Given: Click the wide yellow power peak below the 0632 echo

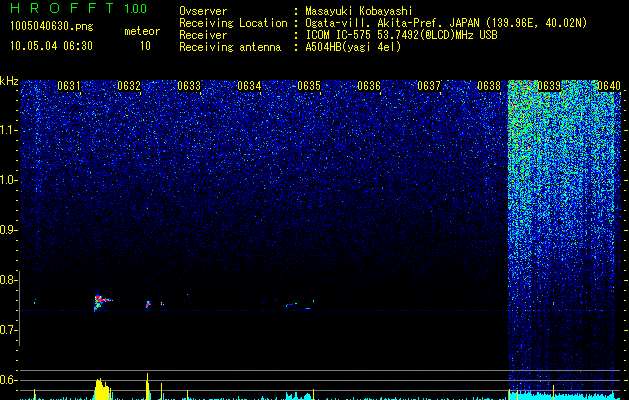Looking at the screenshot, I should 102,388.
